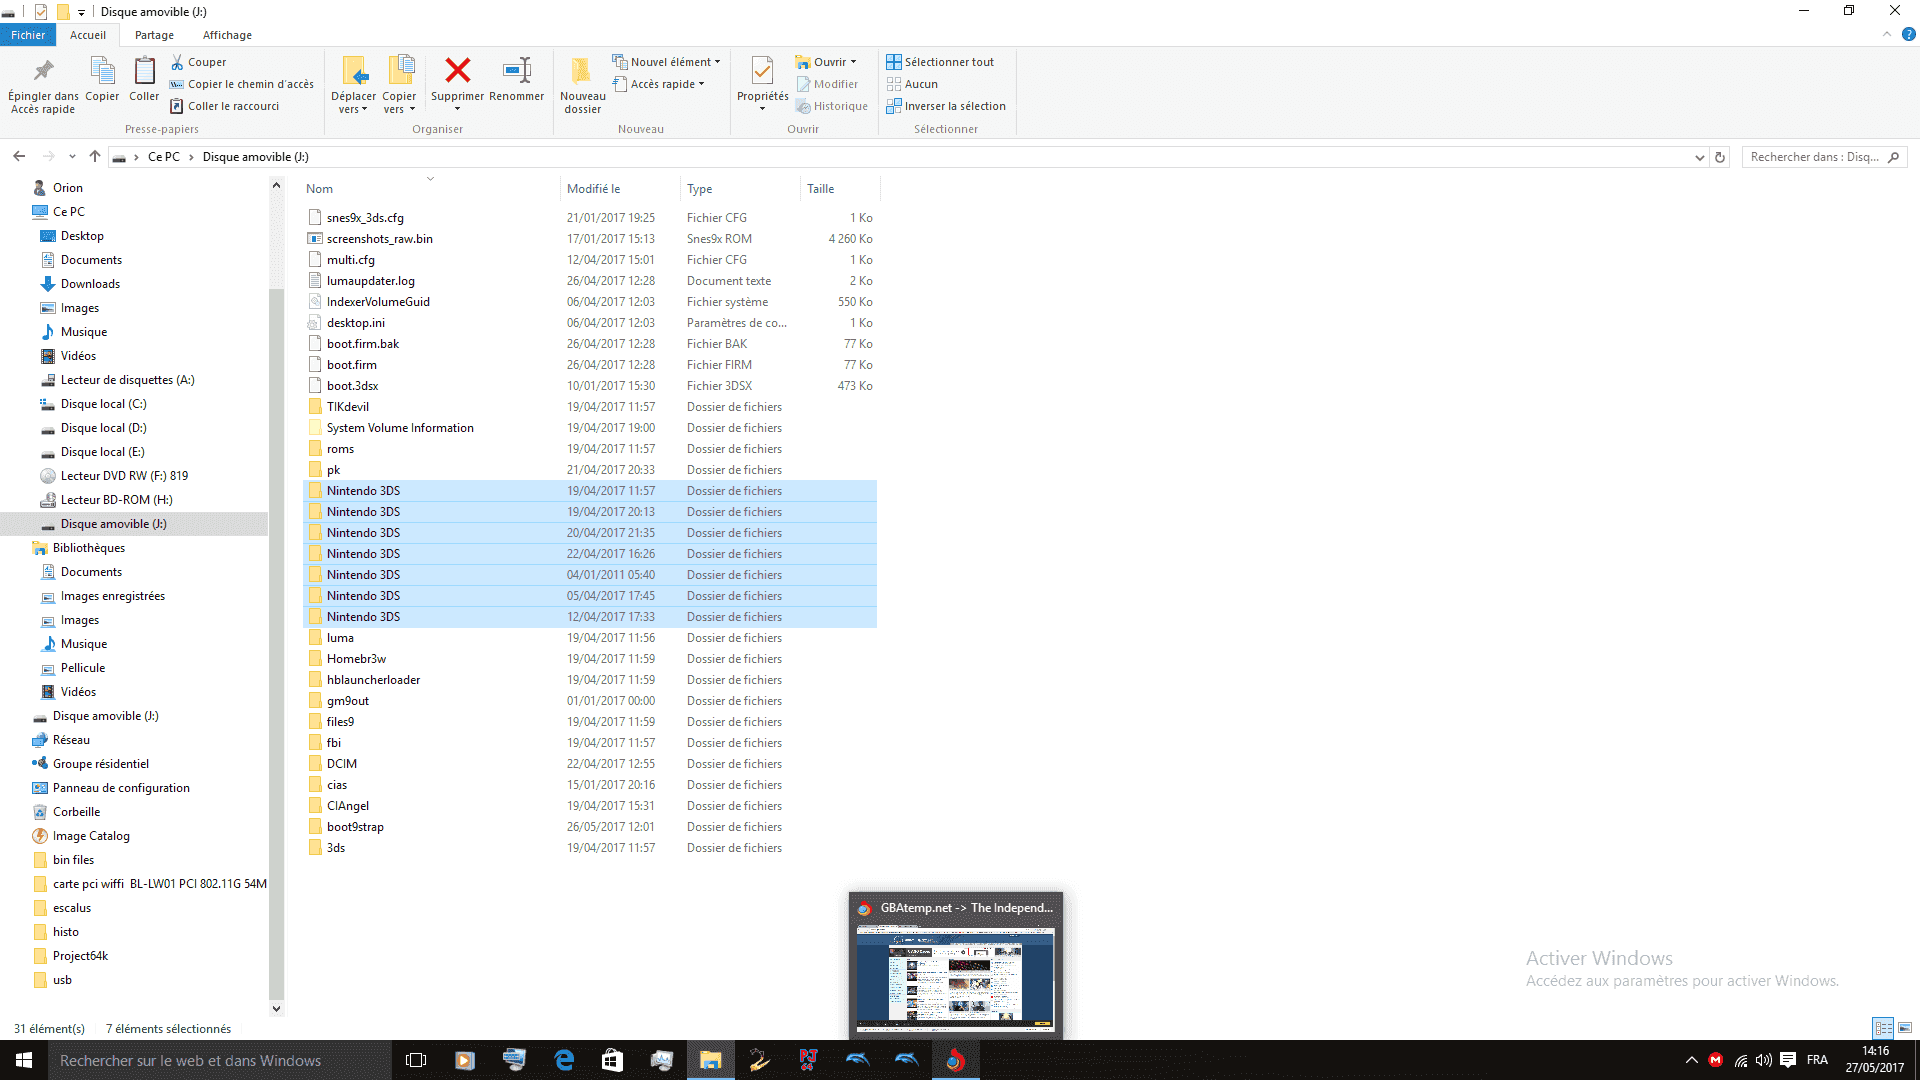Switch to the Affichage ribbon tab
Image resolution: width=1920 pixels, height=1080 pixels.
(227, 35)
